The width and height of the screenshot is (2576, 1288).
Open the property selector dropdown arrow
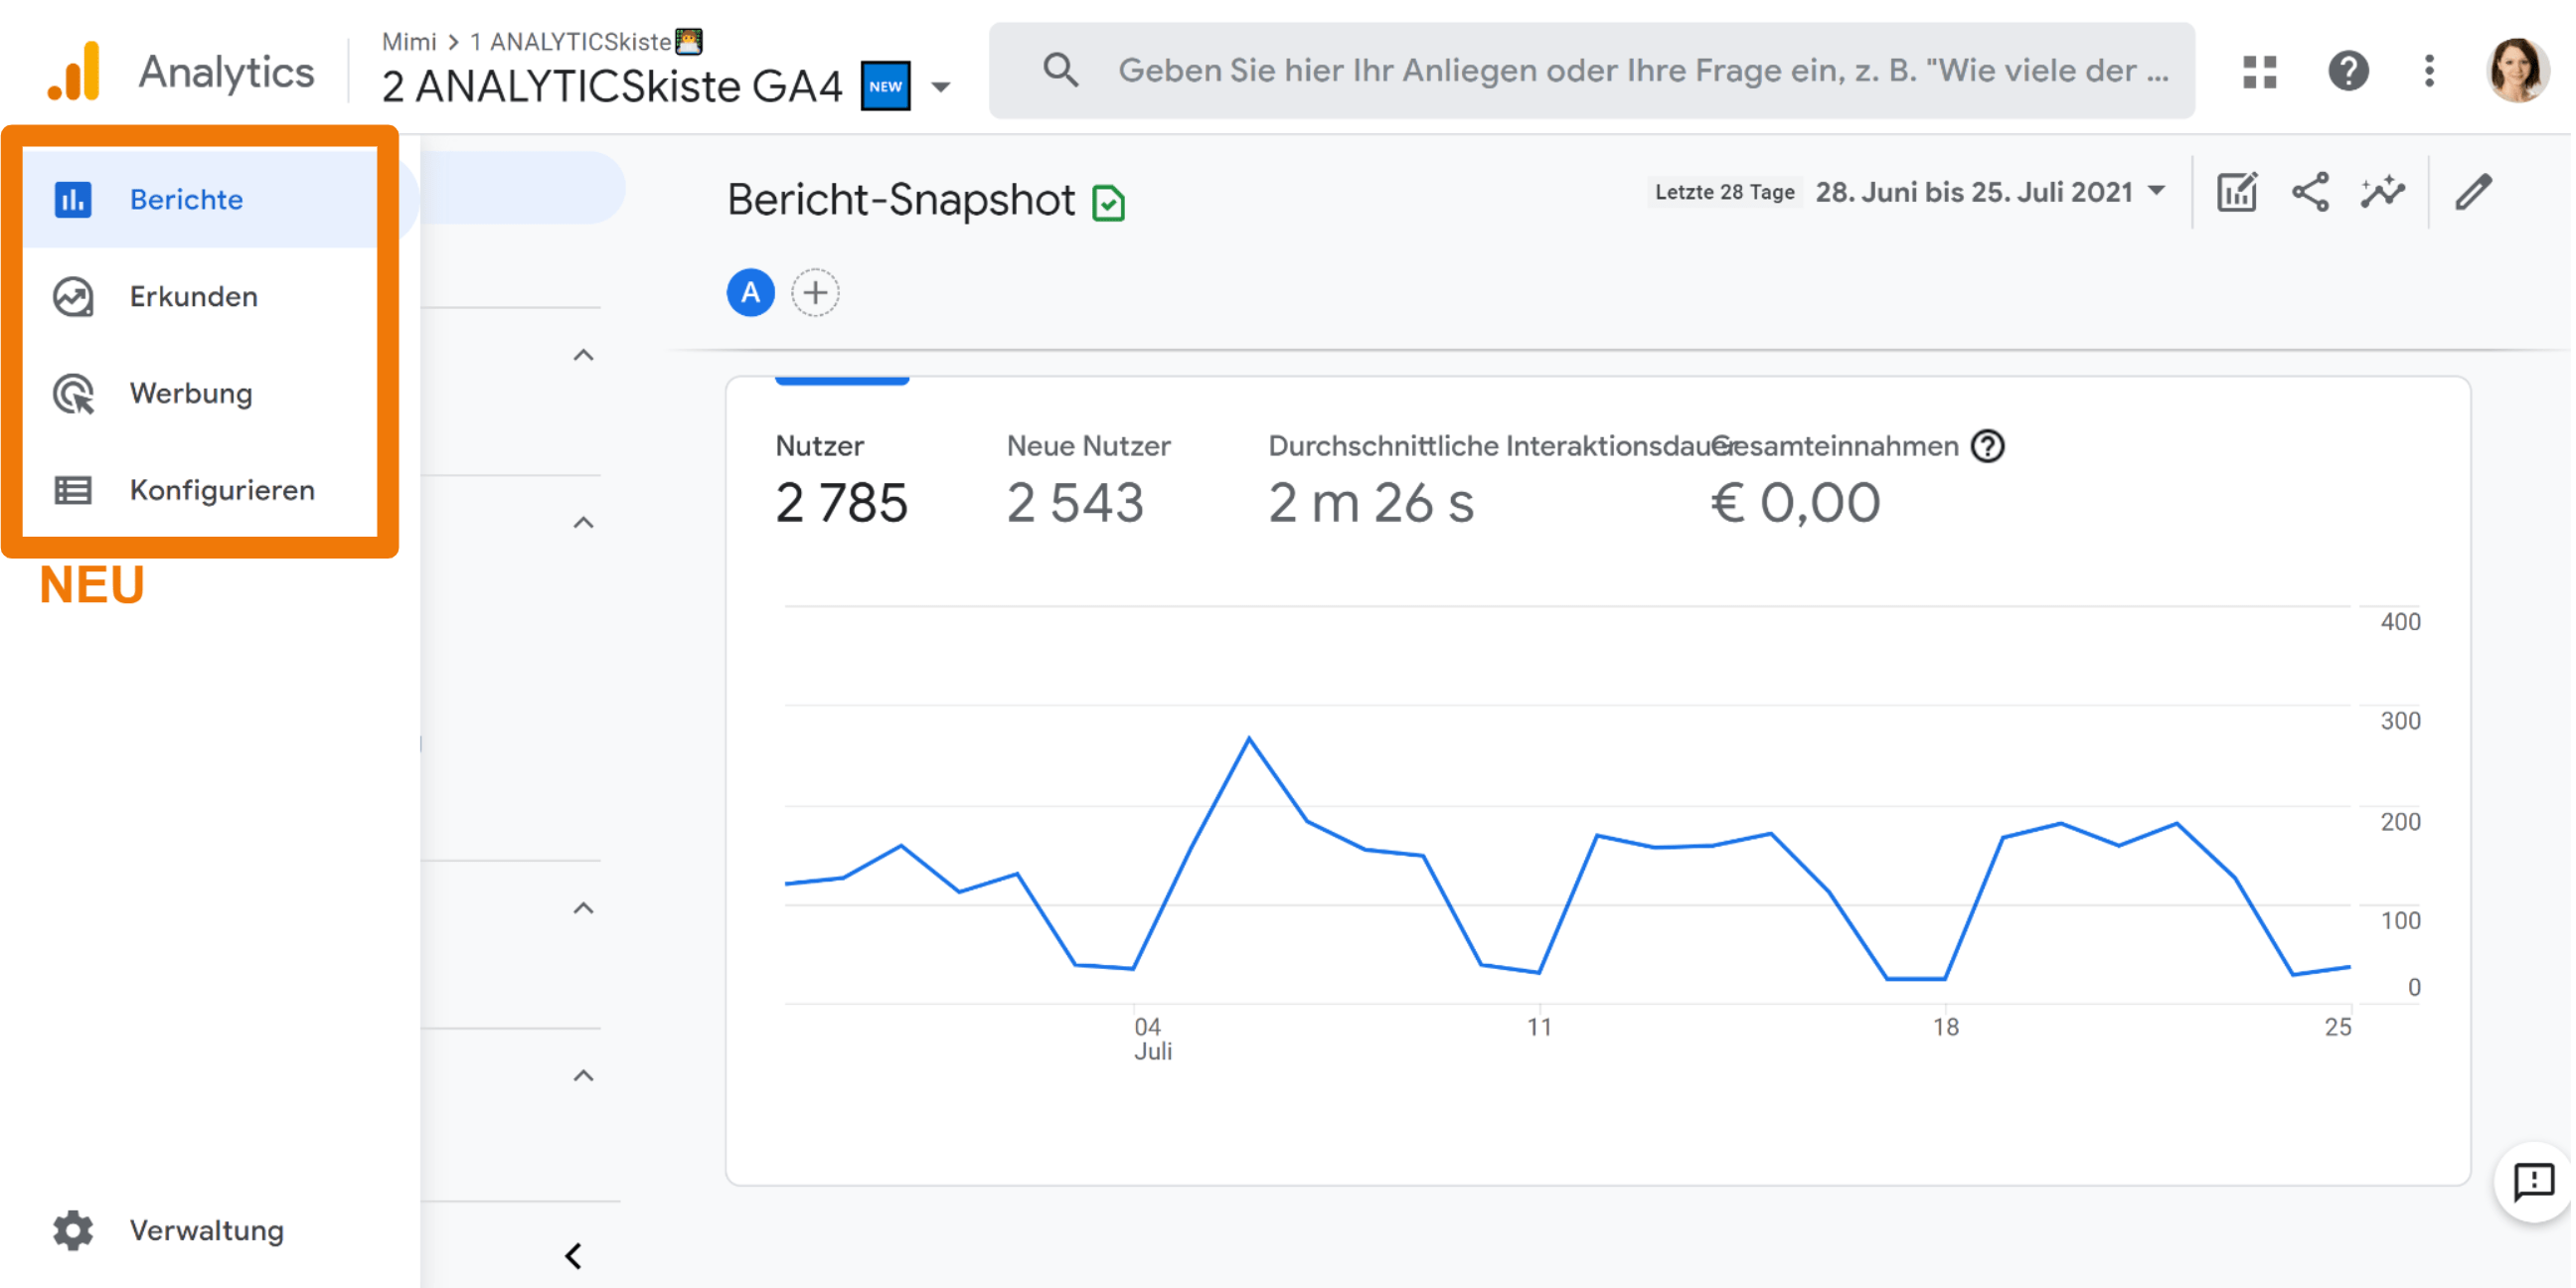(940, 87)
